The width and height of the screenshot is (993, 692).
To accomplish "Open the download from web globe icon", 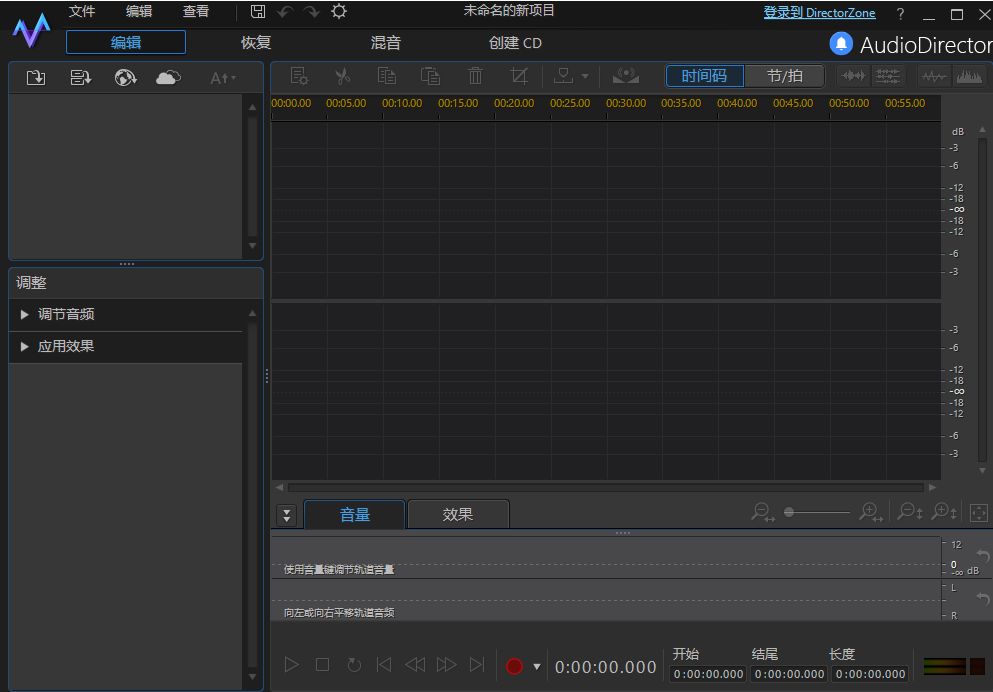I will coord(125,76).
